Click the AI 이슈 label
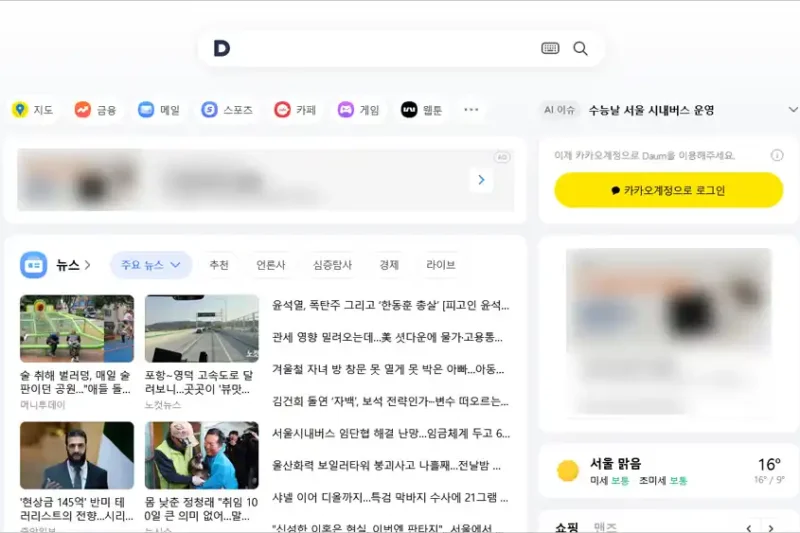 (559, 110)
